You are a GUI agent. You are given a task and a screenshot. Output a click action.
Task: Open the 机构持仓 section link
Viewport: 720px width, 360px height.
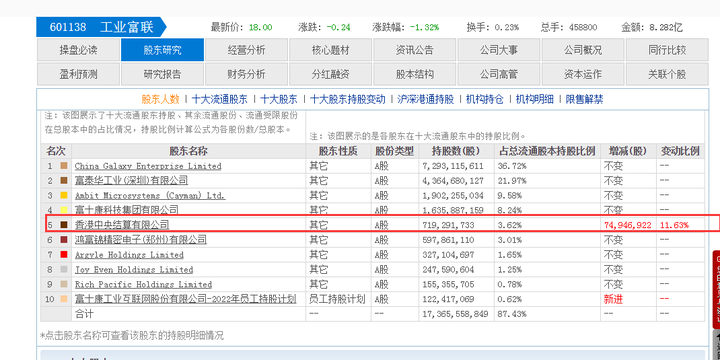point(485,99)
